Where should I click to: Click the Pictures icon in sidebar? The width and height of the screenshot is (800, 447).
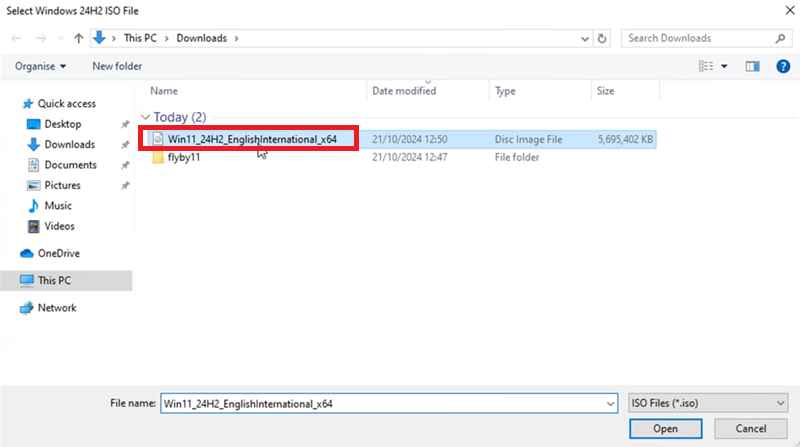(33, 185)
